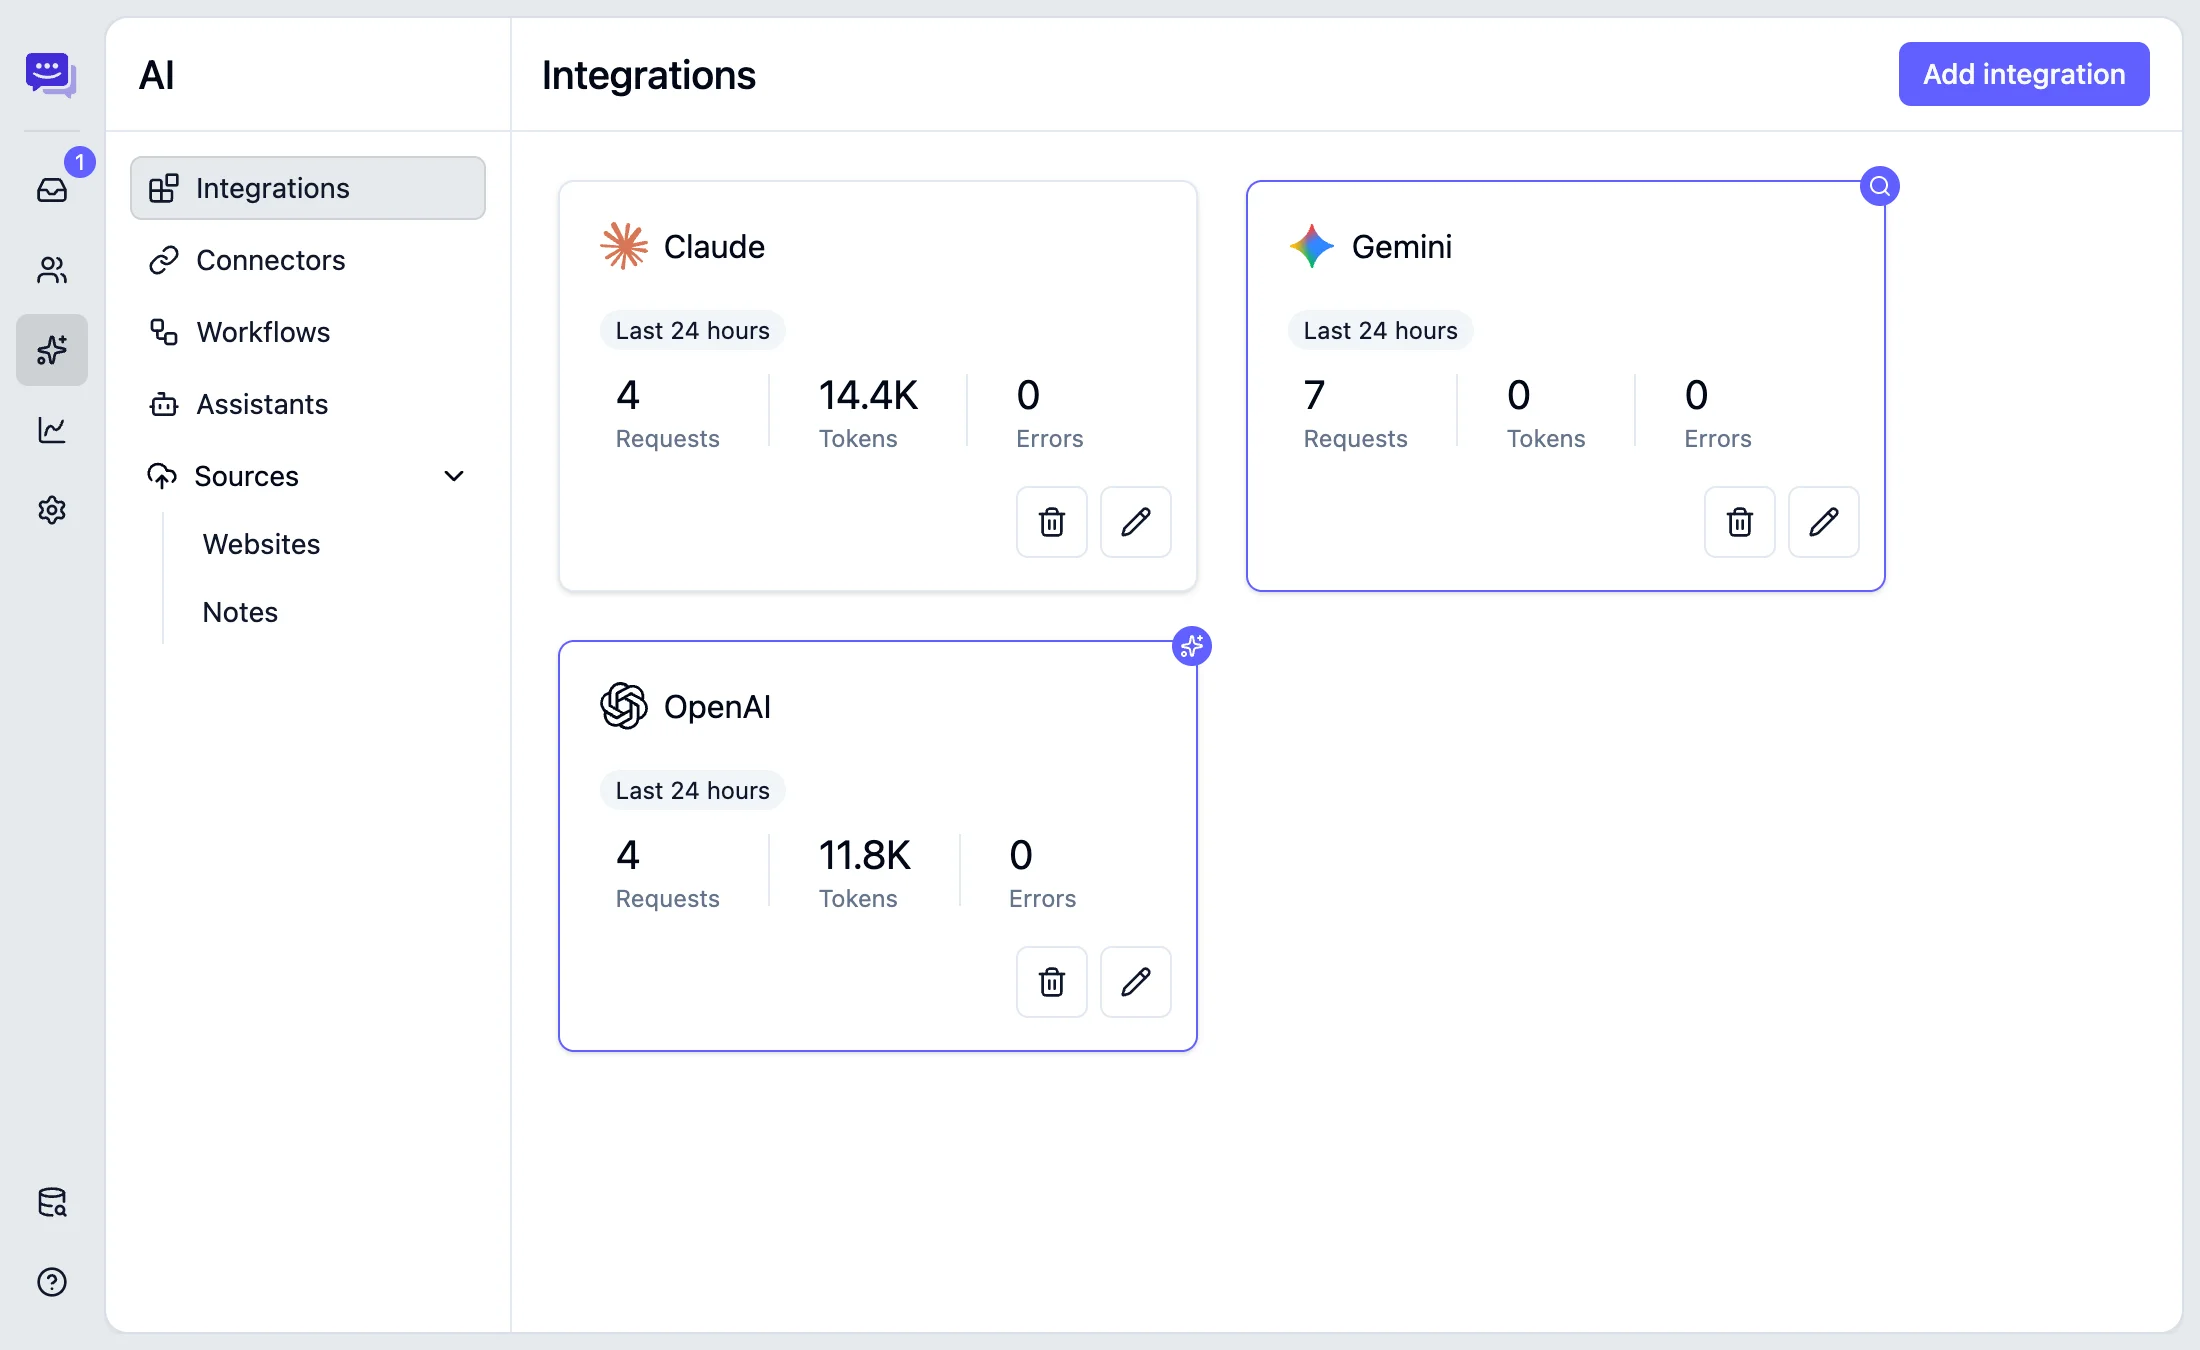Screen dimensions: 2200x1350
Task: Click Last 24 hours on Gemini card
Action: (1380, 330)
